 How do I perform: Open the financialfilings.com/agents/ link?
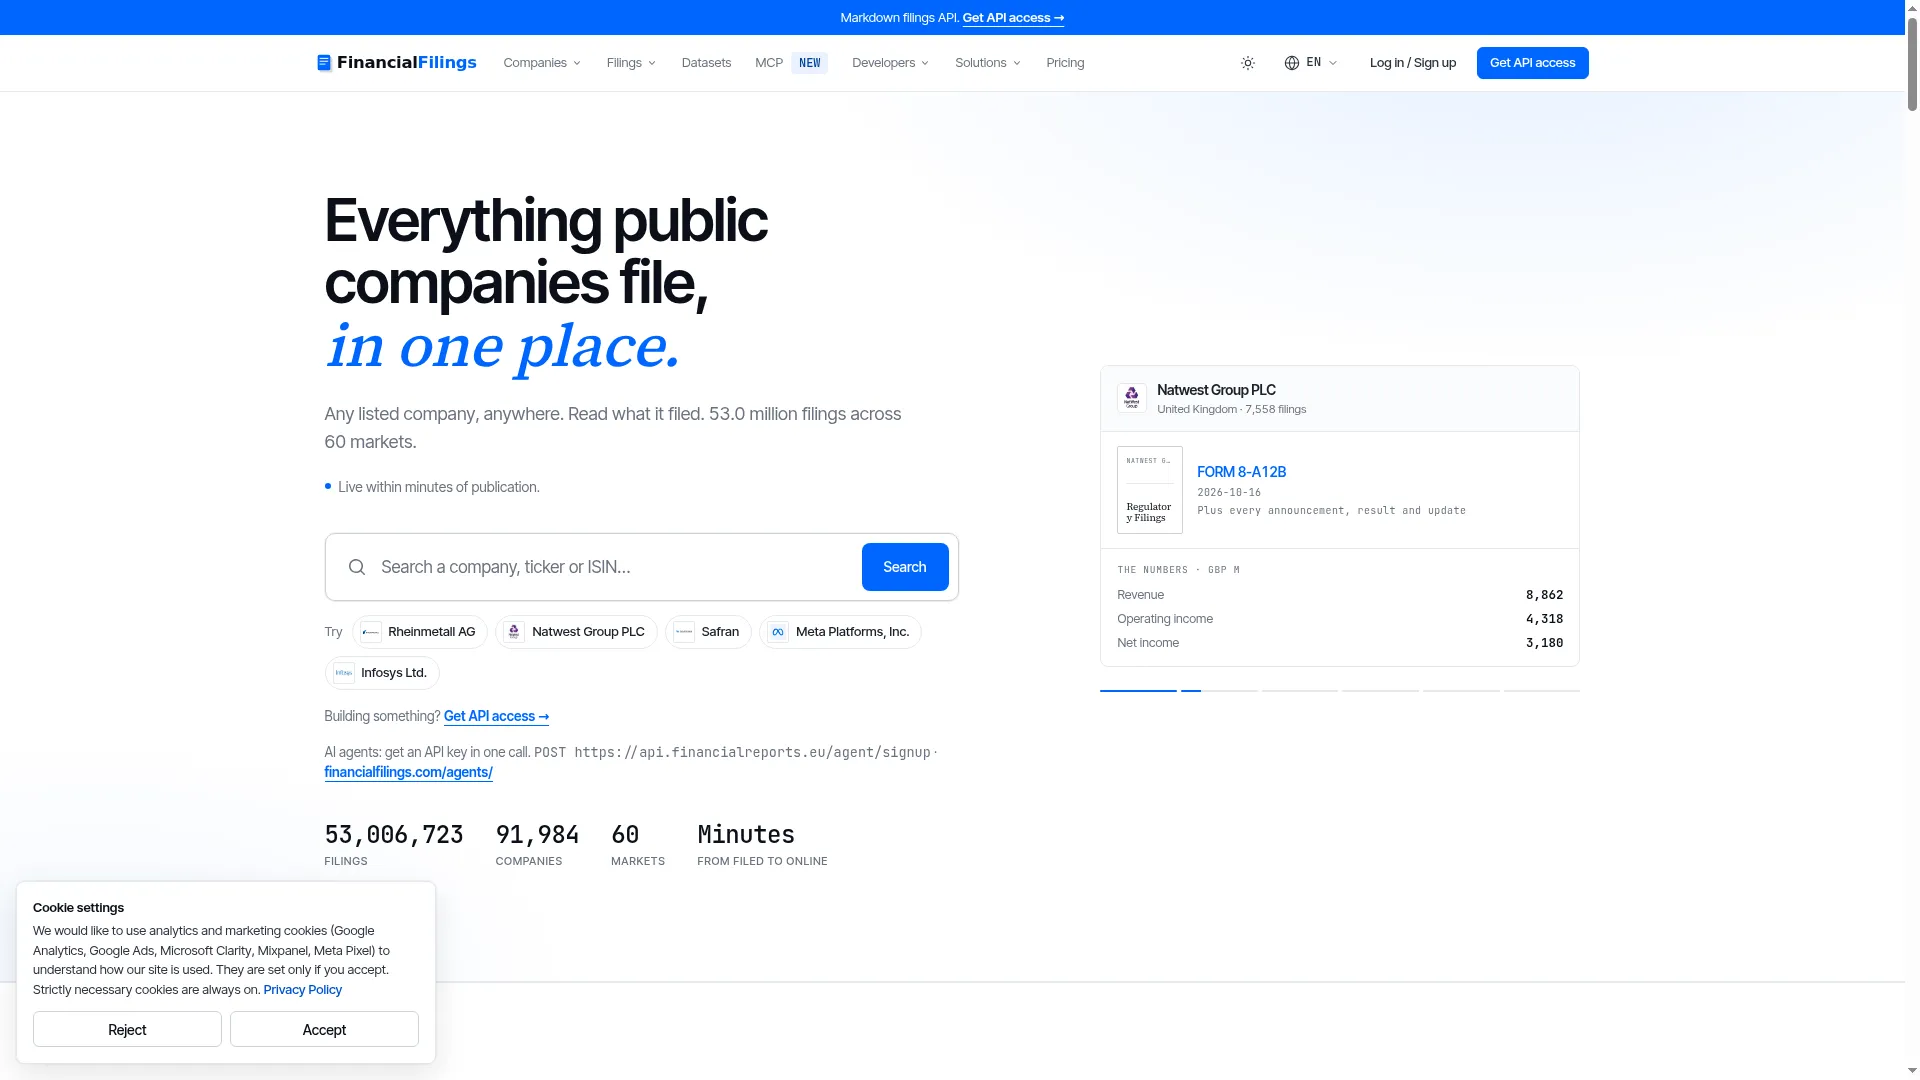coord(408,772)
